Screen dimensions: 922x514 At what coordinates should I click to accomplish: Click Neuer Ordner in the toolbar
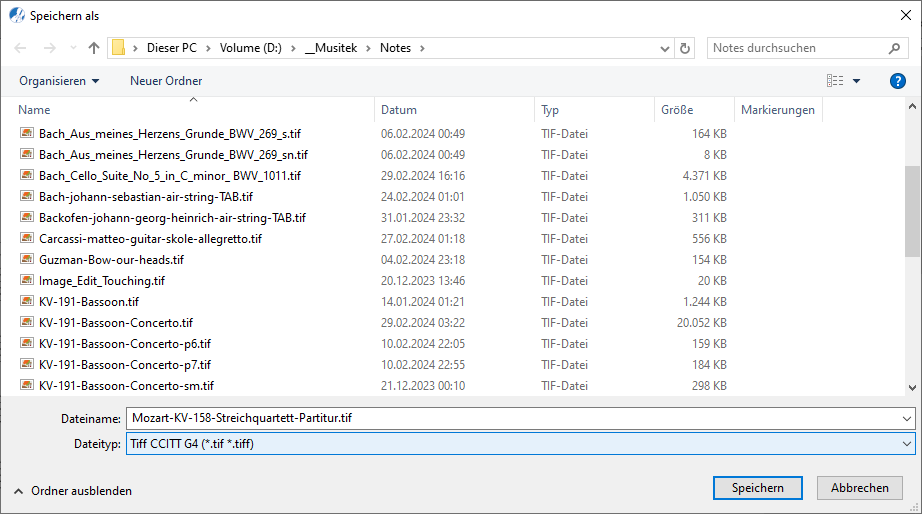click(x=166, y=81)
